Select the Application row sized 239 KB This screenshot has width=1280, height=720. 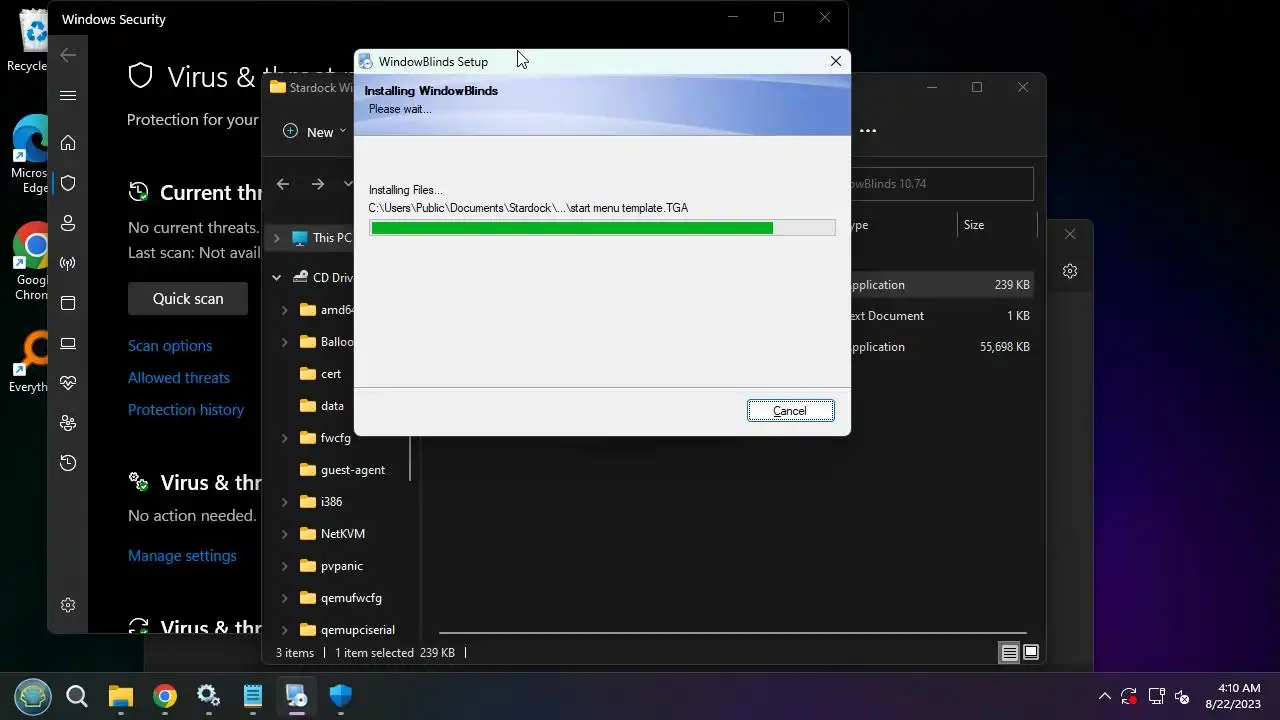940,285
